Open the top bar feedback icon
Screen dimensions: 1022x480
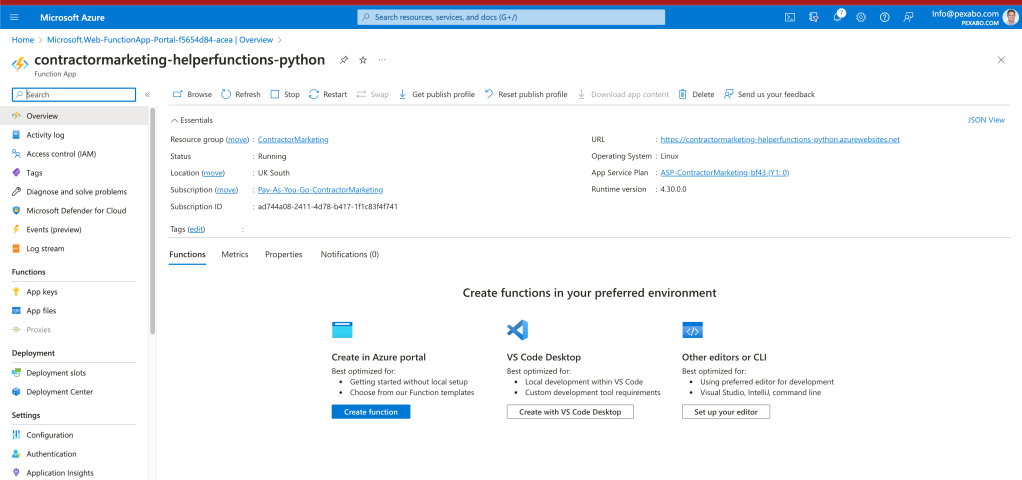tap(908, 18)
